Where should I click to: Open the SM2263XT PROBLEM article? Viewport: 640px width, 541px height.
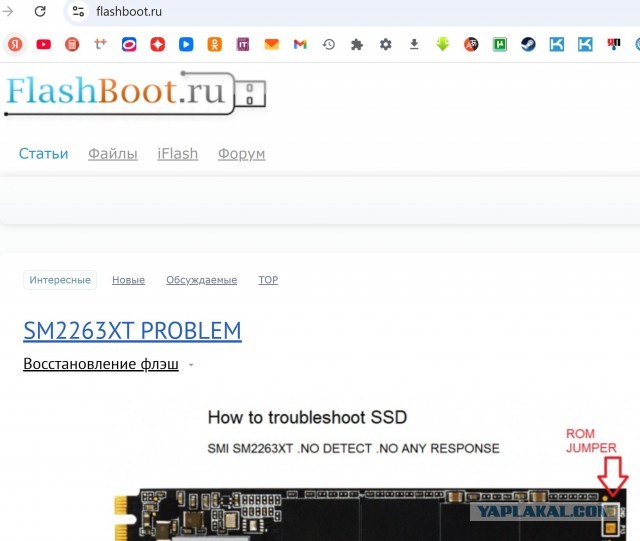[132, 330]
